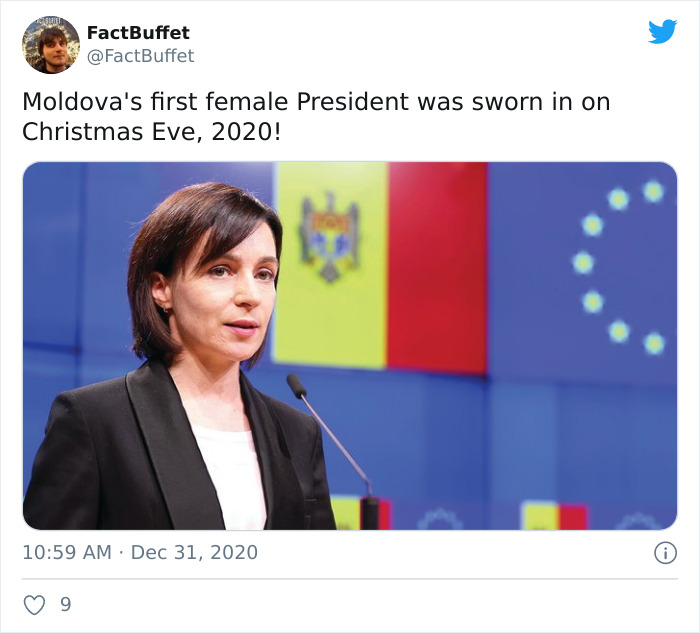Click the Moldovan flag in the photo
Image resolution: width=700 pixels, height=633 pixels.
pyautogui.click(x=380, y=267)
